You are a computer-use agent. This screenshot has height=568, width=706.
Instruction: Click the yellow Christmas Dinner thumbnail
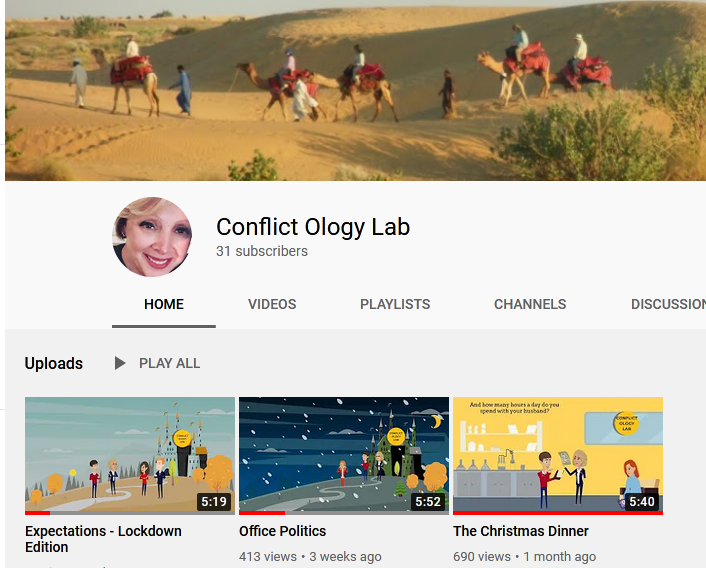pos(558,455)
